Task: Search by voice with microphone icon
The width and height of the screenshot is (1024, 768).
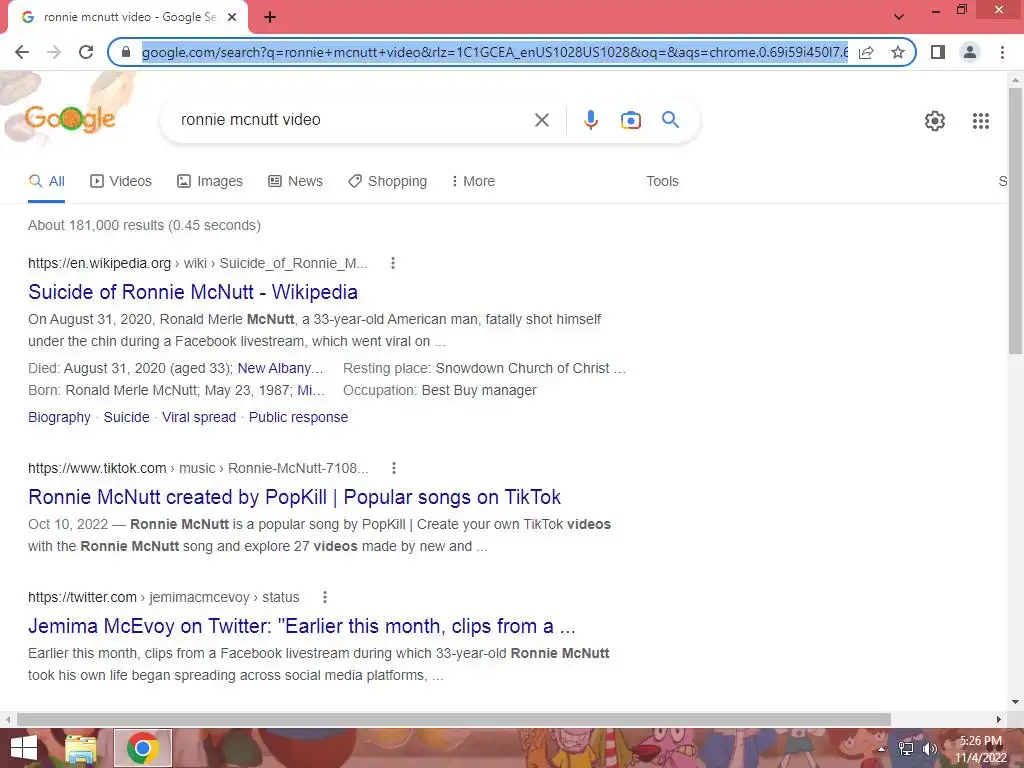Action: pos(591,120)
